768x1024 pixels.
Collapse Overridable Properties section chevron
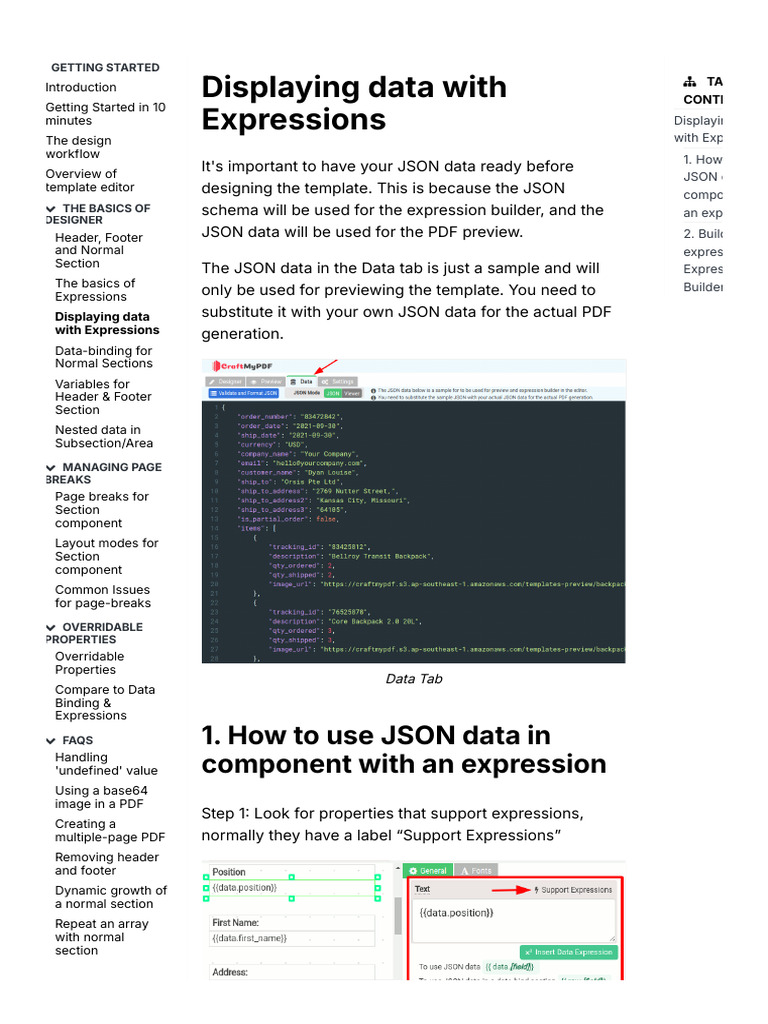tap(50, 627)
